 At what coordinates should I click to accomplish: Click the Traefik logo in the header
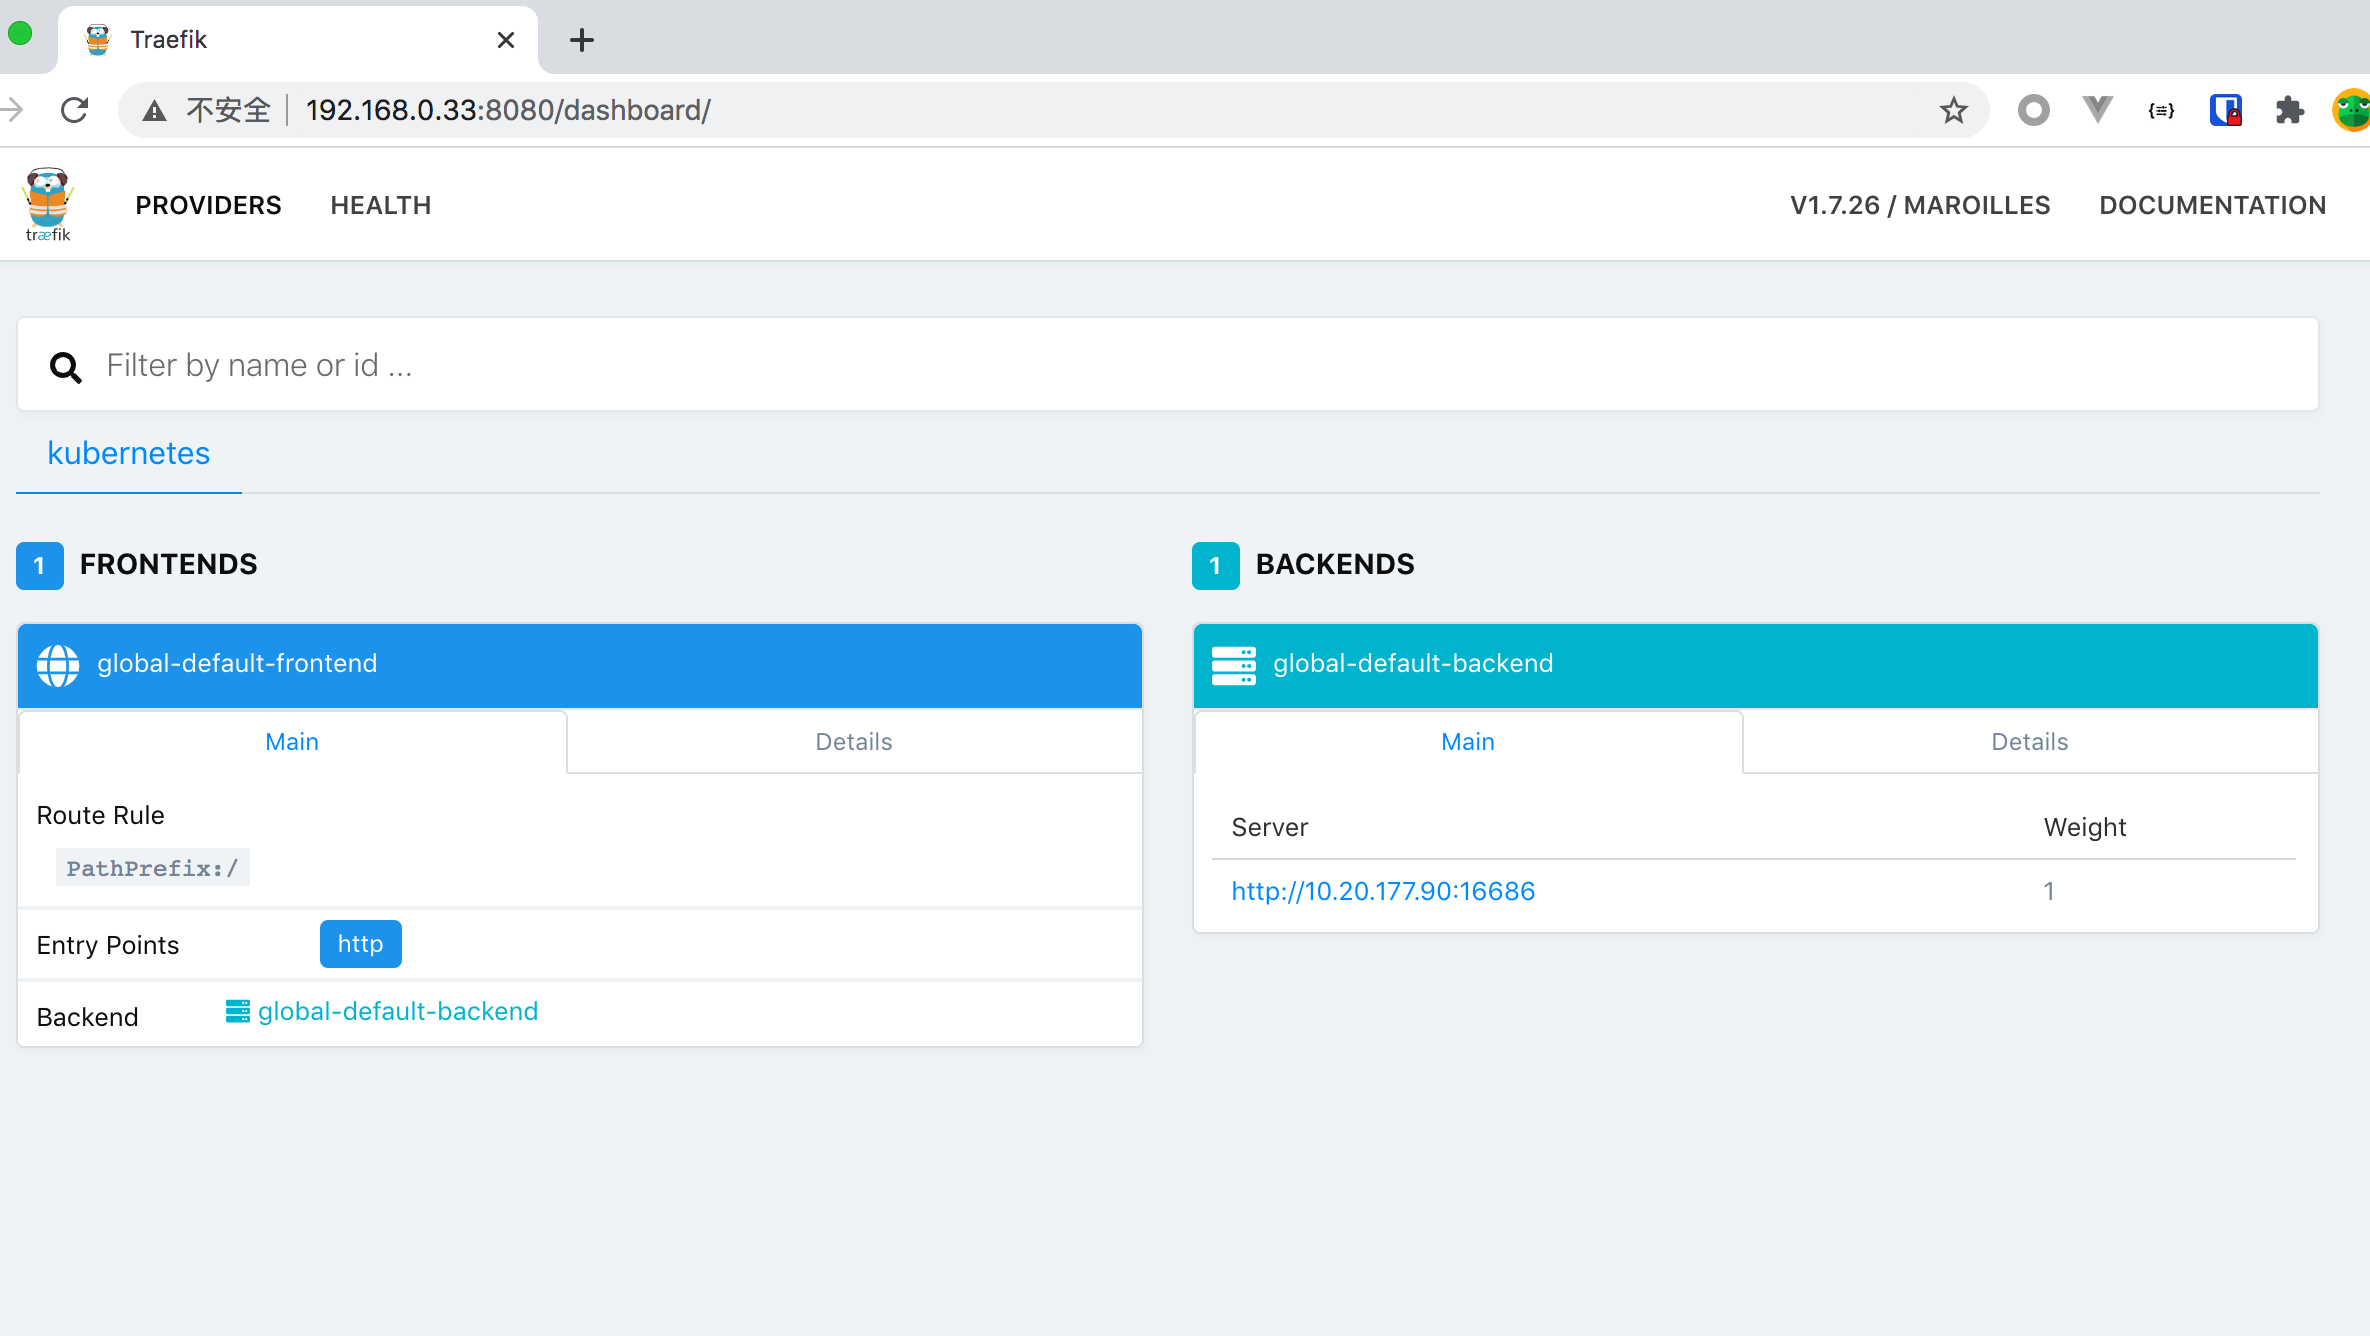[47, 204]
